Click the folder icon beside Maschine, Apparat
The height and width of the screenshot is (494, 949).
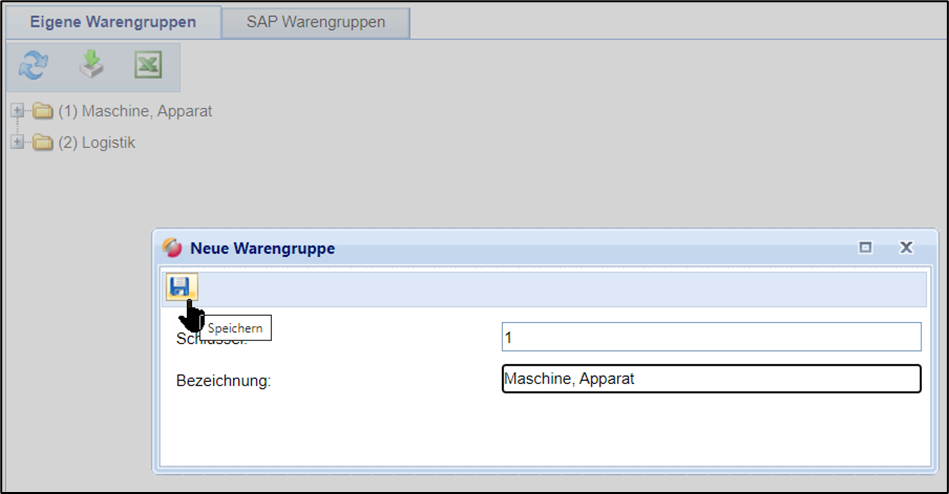pos(43,111)
